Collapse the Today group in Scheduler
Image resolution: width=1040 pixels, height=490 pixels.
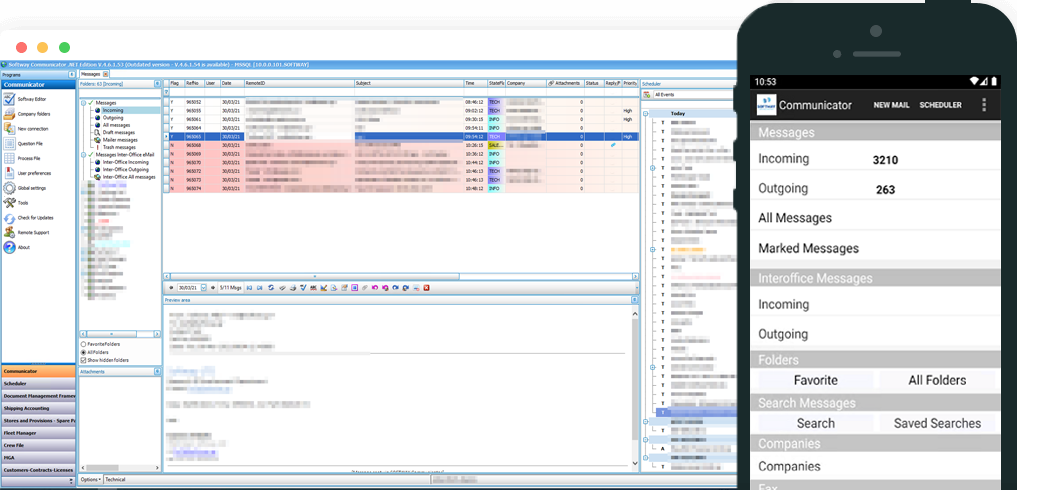tap(646, 113)
